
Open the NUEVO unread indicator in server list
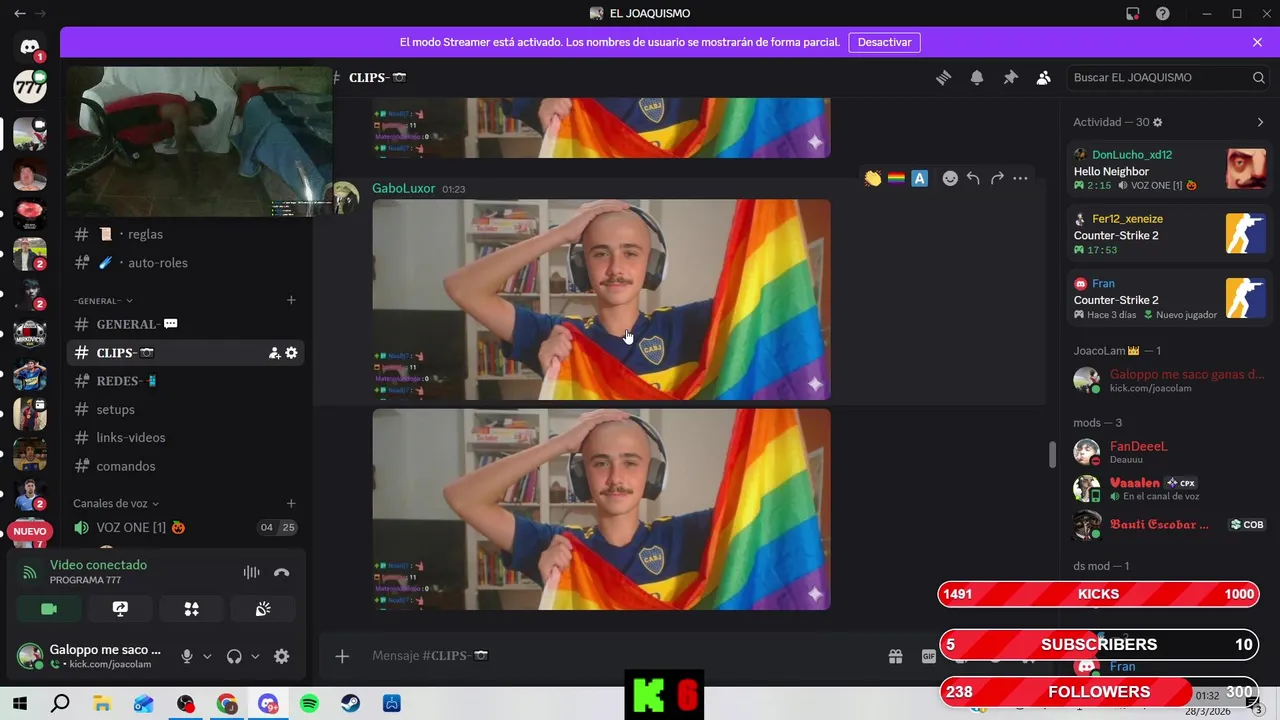click(x=30, y=531)
